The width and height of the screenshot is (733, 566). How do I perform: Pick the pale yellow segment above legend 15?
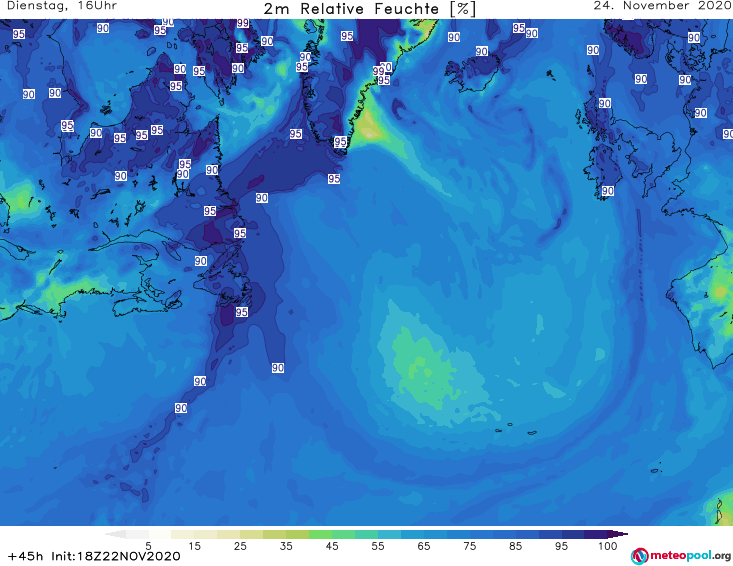tap(183, 534)
